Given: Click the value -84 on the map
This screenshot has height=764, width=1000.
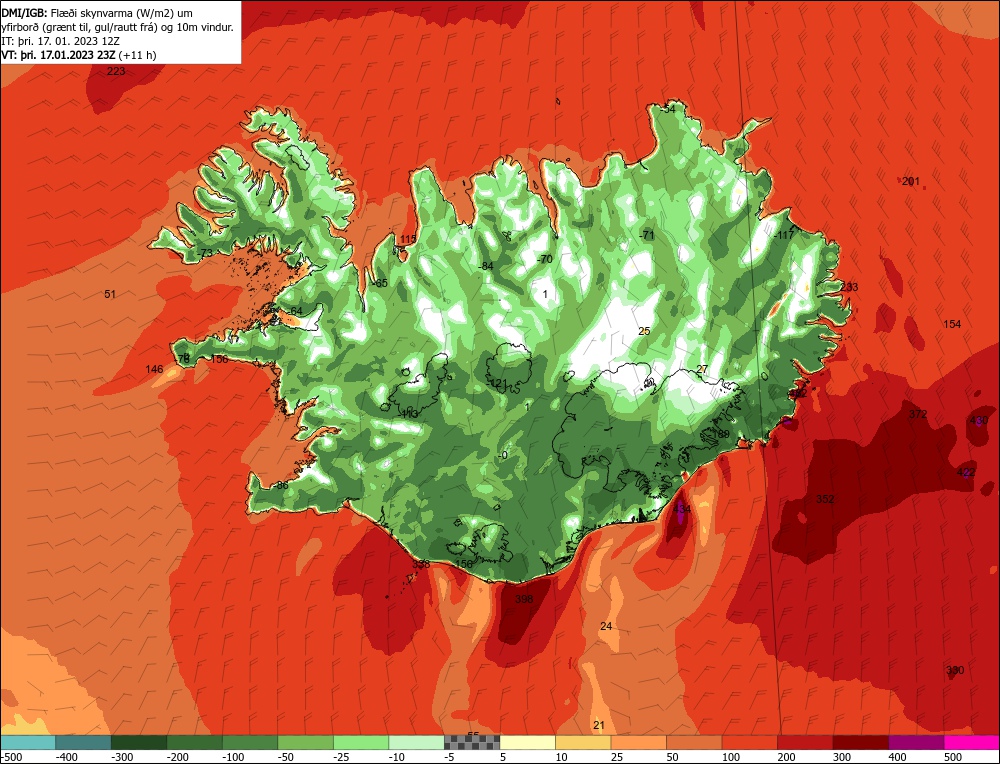Looking at the screenshot, I should (x=485, y=265).
